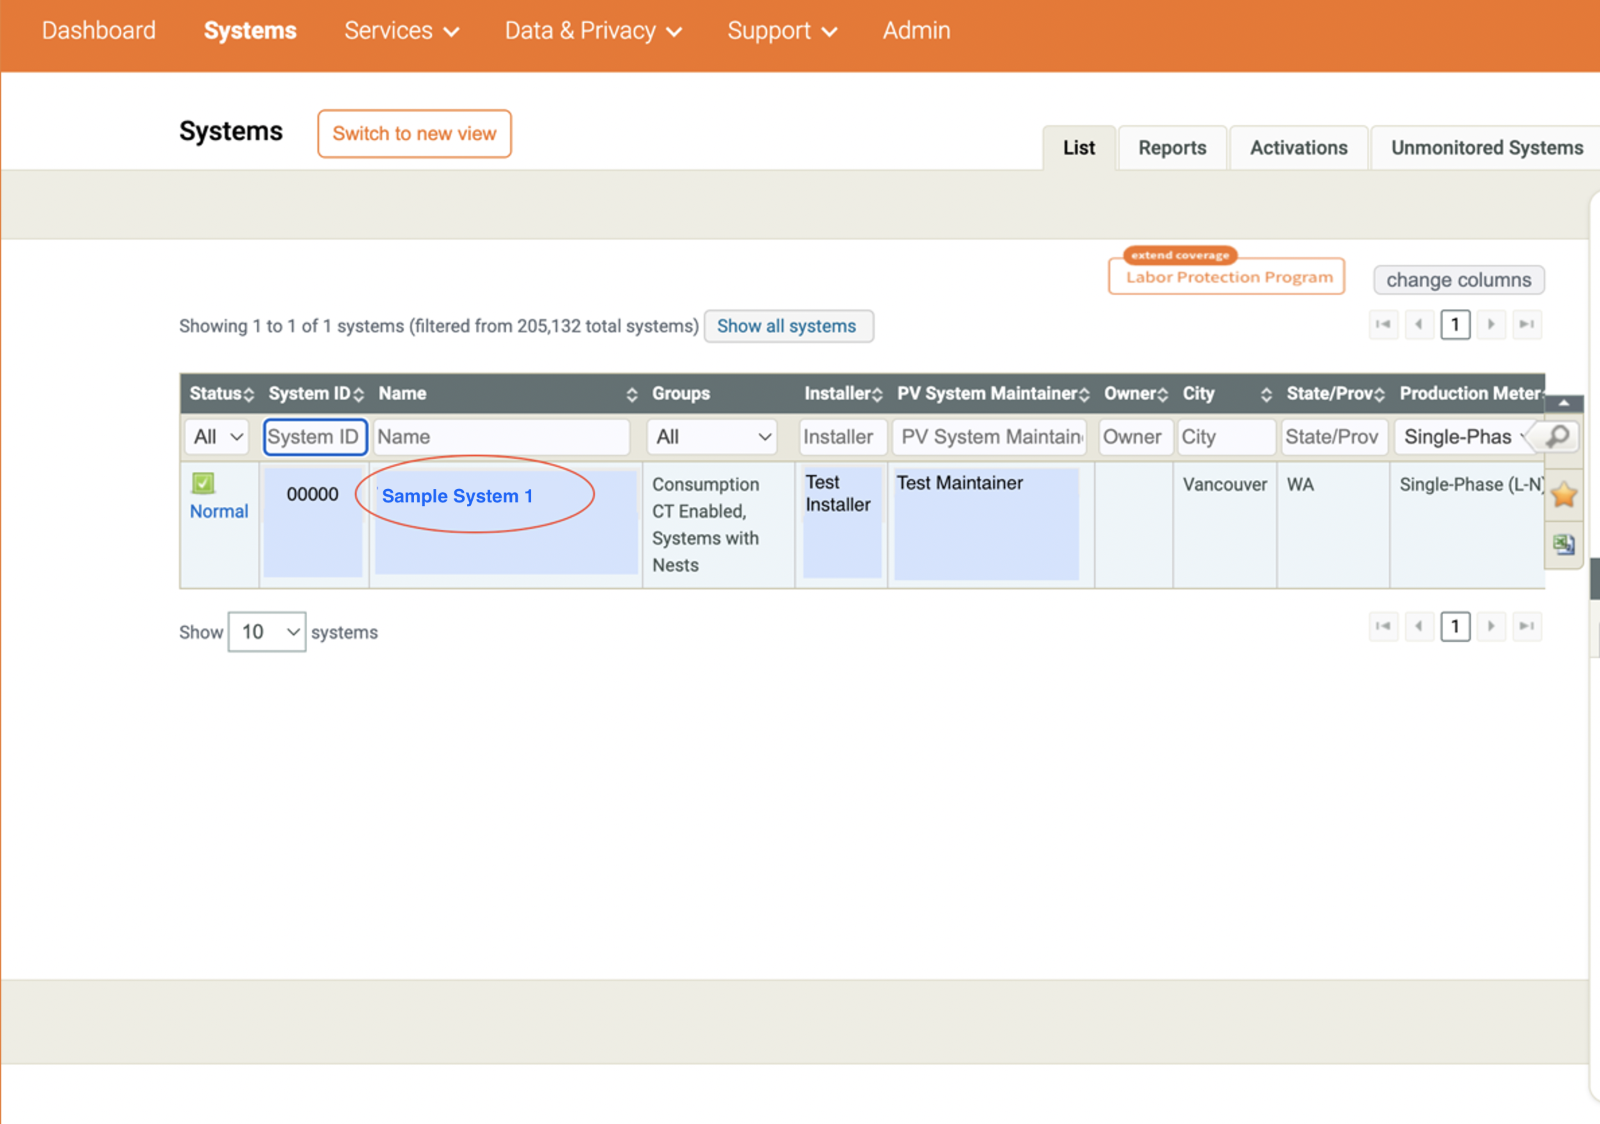Go to the first page with the pagination arrow
Screen dimensions: 1600x1124
point(1383,324)
